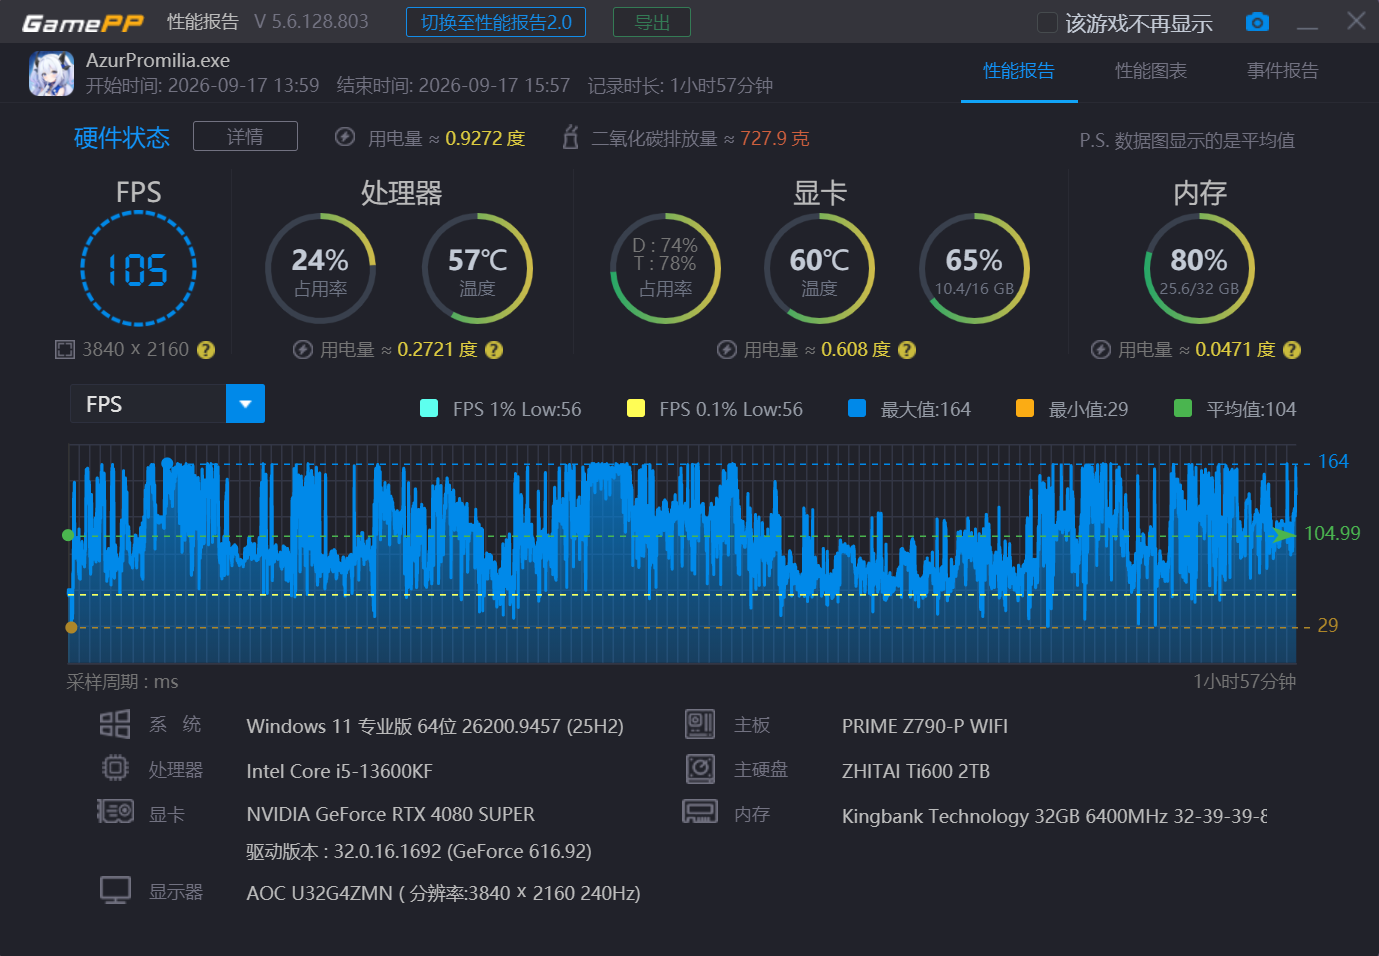Click the 记录时长 1小时57分钟 header text

pyautogui.click(x=680, y=86)
